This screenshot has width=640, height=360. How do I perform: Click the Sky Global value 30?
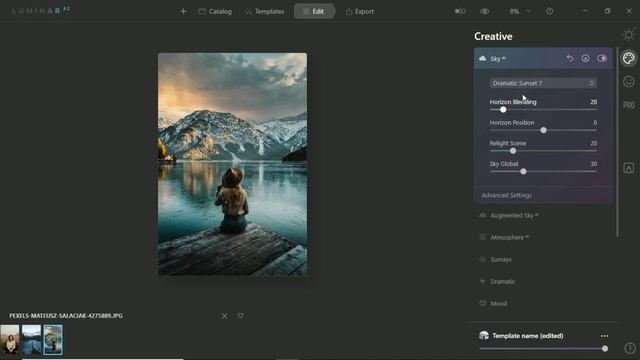click(x=593, y=164)
